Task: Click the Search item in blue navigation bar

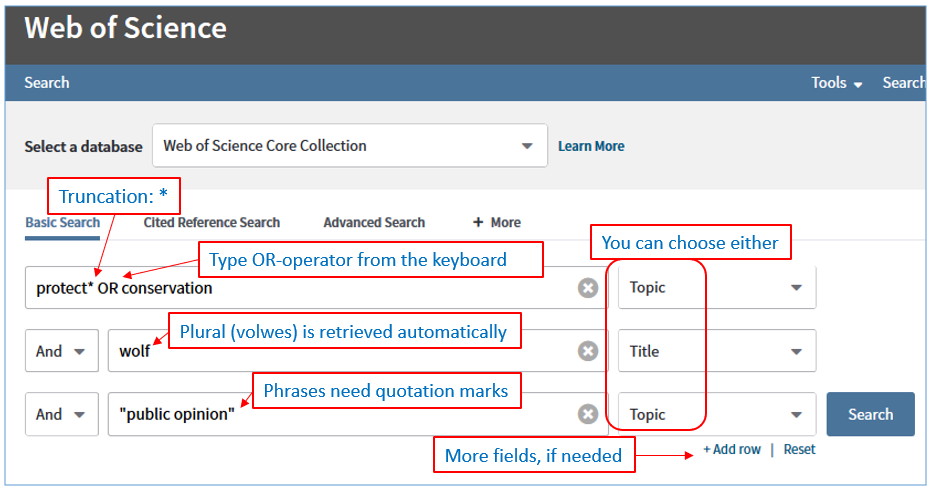Action: coord(47,82)
